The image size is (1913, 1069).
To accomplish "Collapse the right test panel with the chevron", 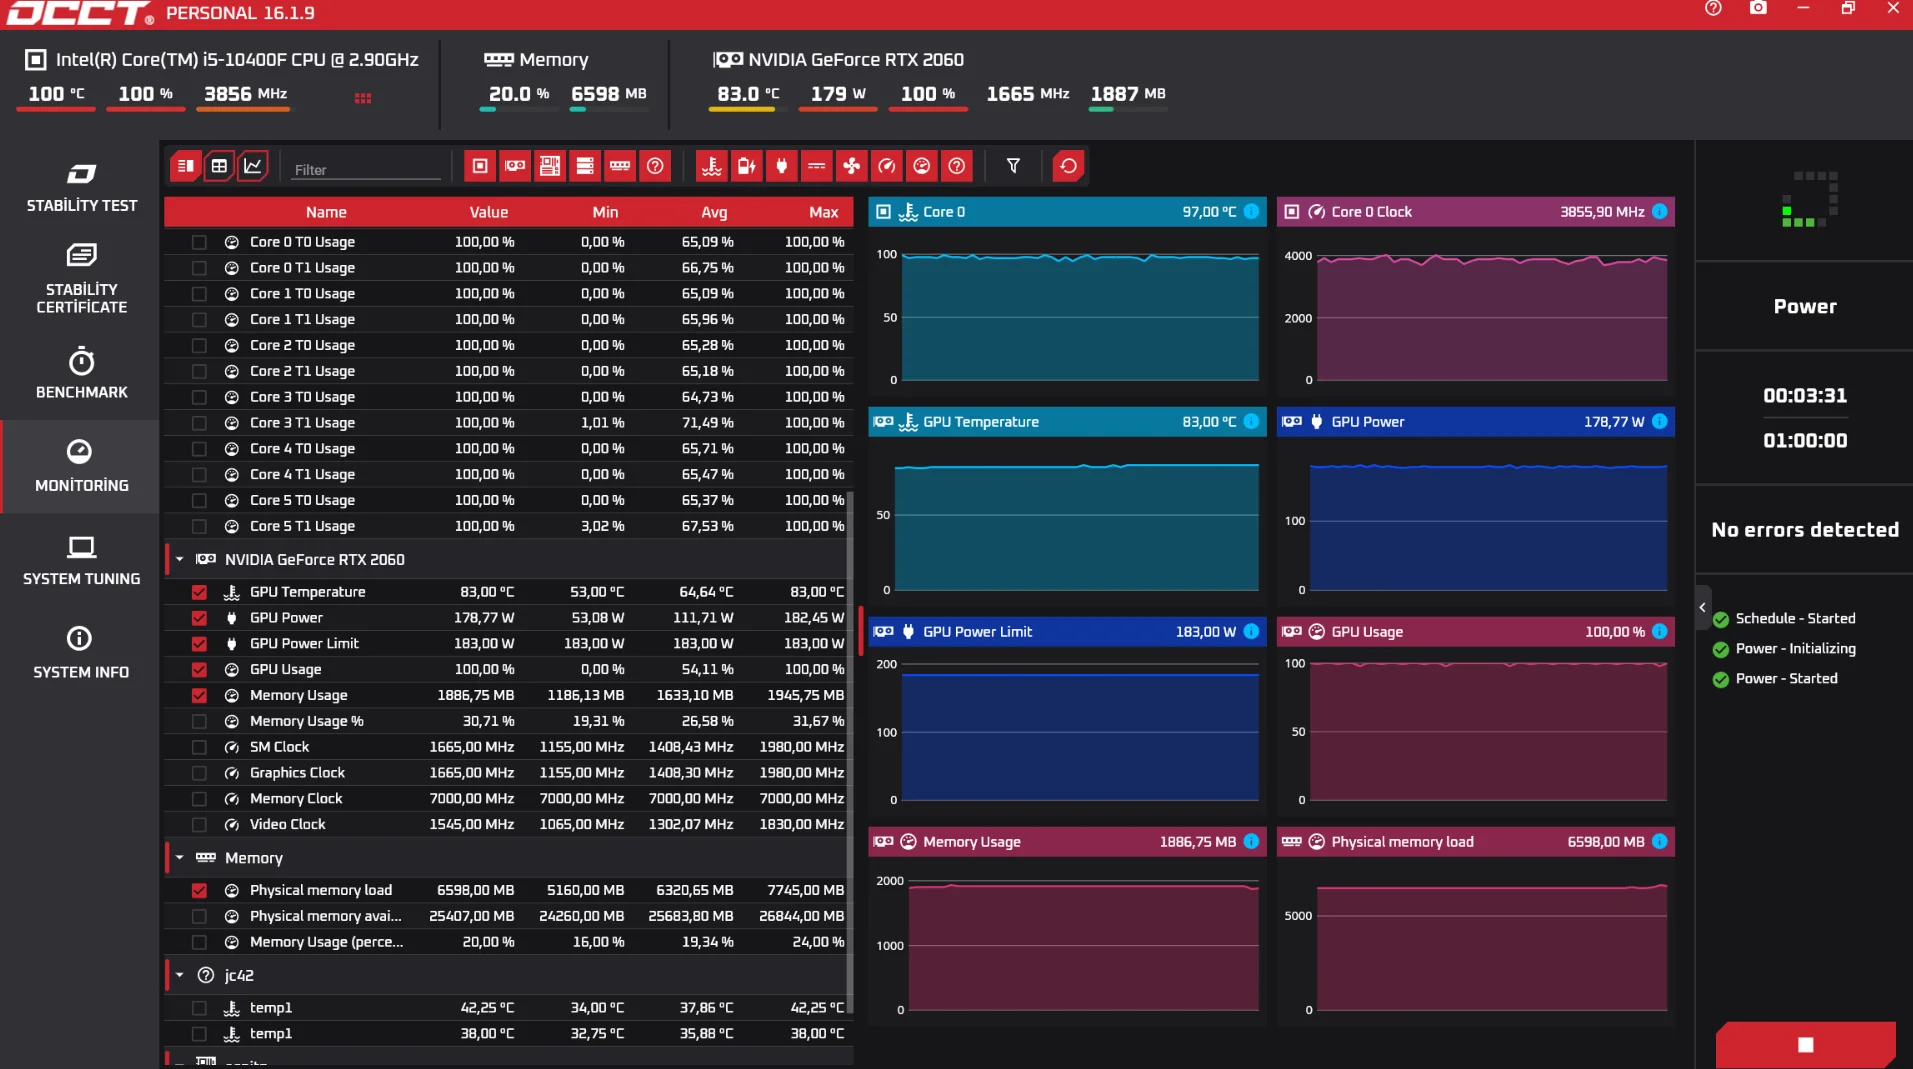I will 1703,608.
